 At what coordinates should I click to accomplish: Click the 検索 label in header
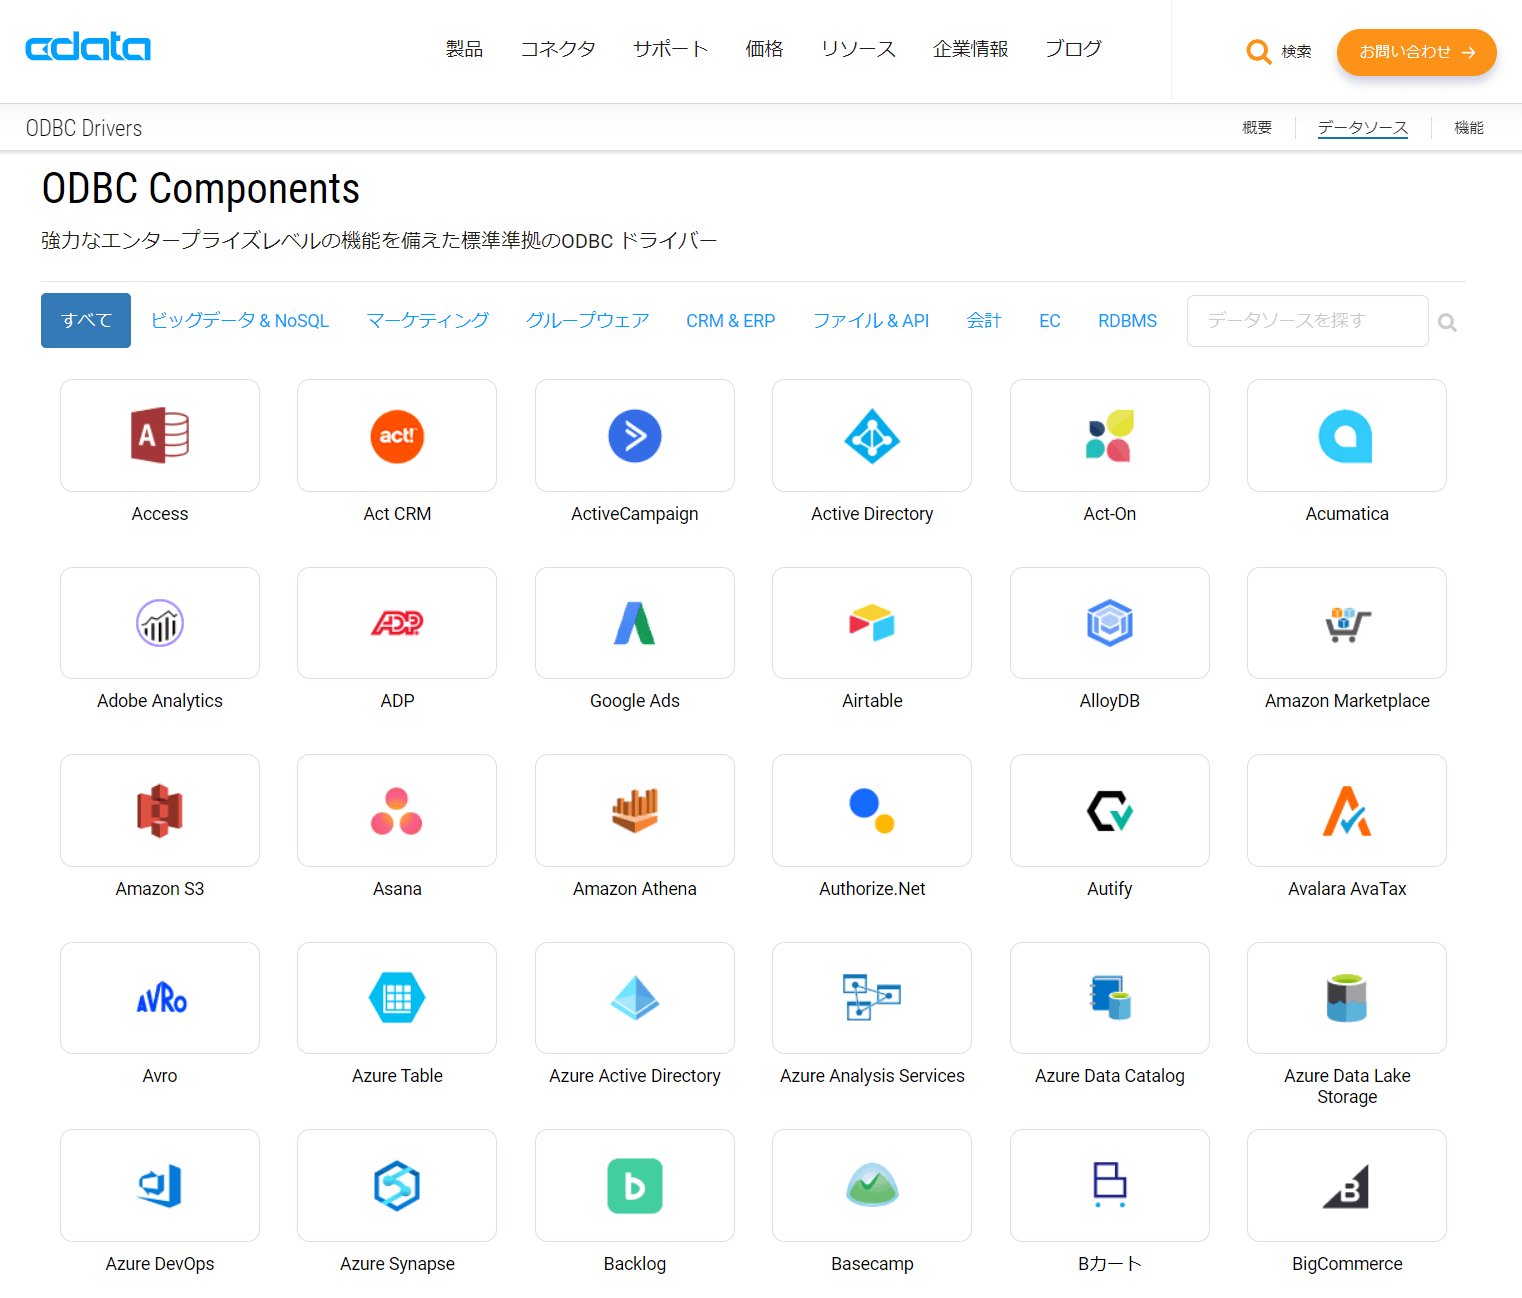pos(1297,52)
